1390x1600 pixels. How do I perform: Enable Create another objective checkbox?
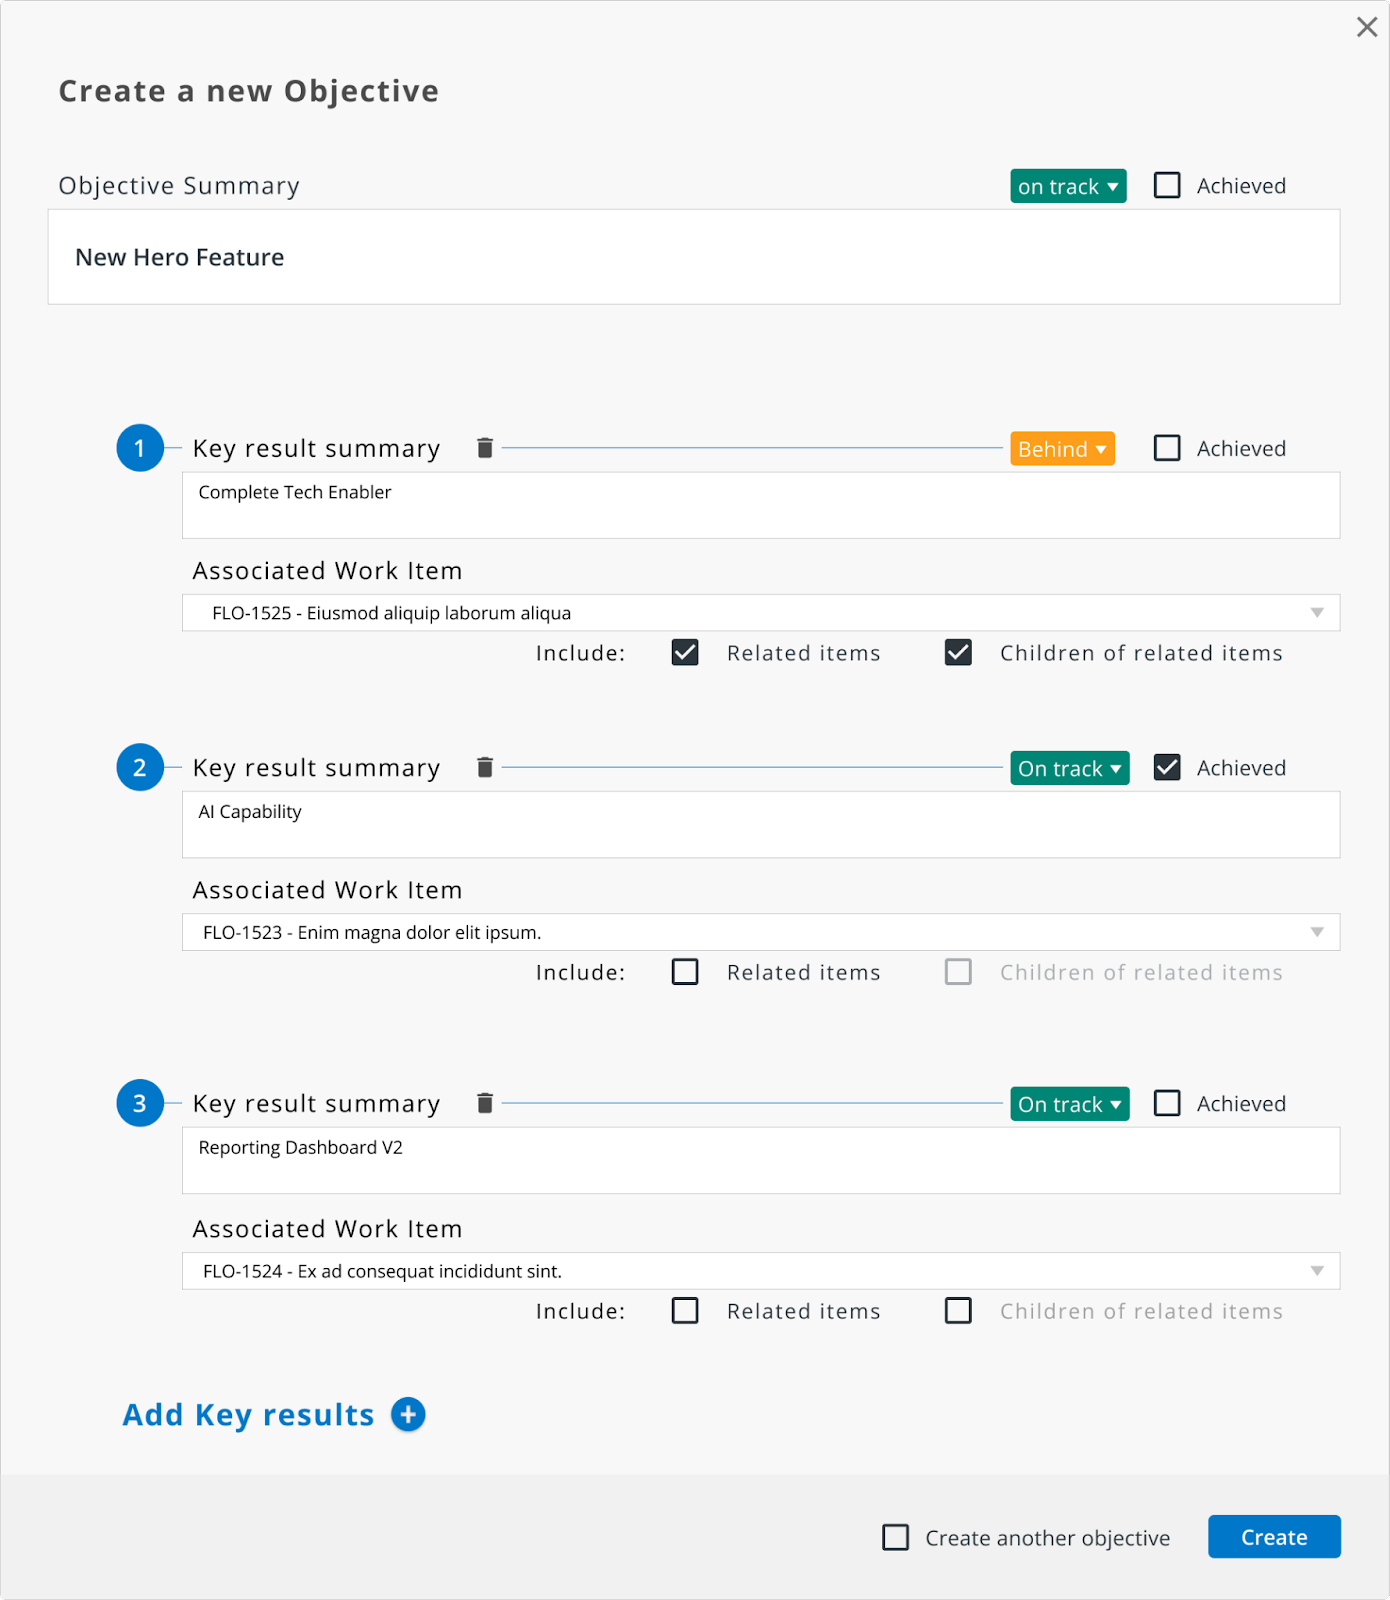(896, 1537)
